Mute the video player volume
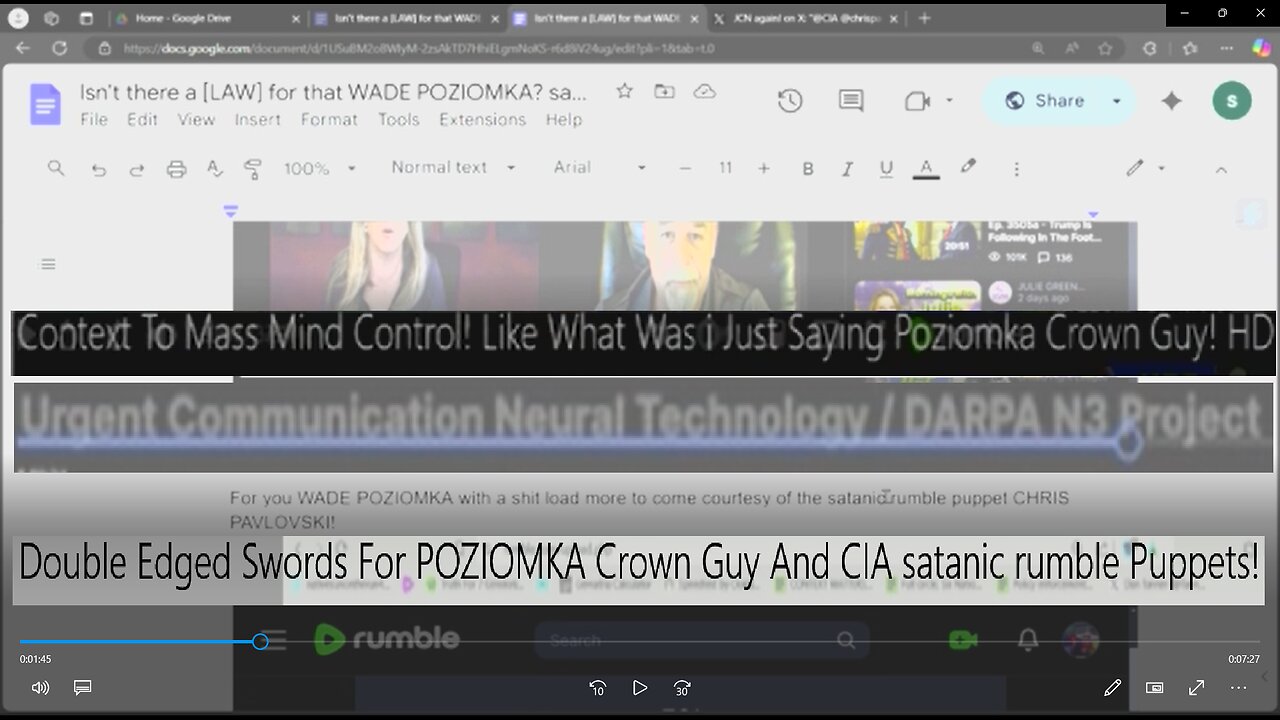The image size is (1280, 720). tap(40, 688)
